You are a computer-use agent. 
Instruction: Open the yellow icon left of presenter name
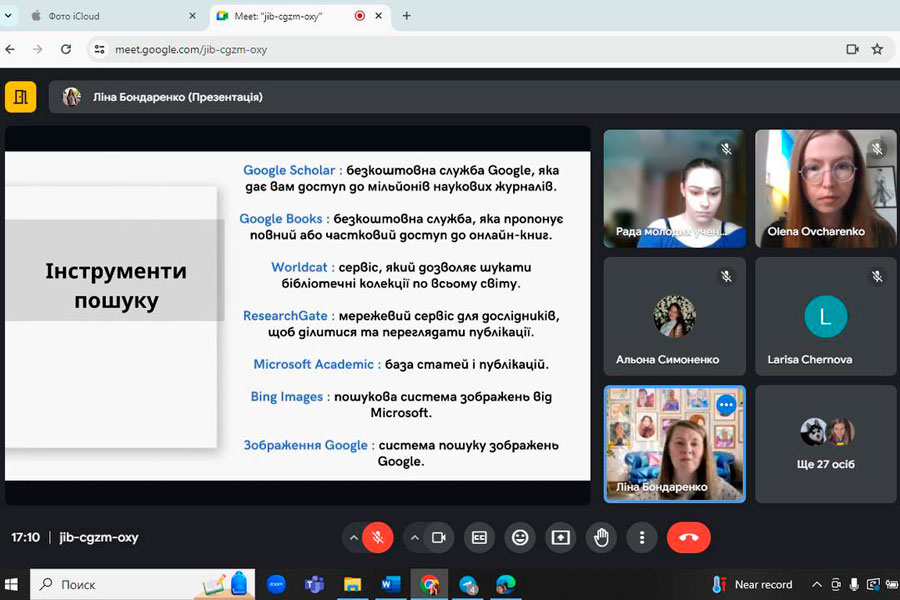(x=21, y=97)
